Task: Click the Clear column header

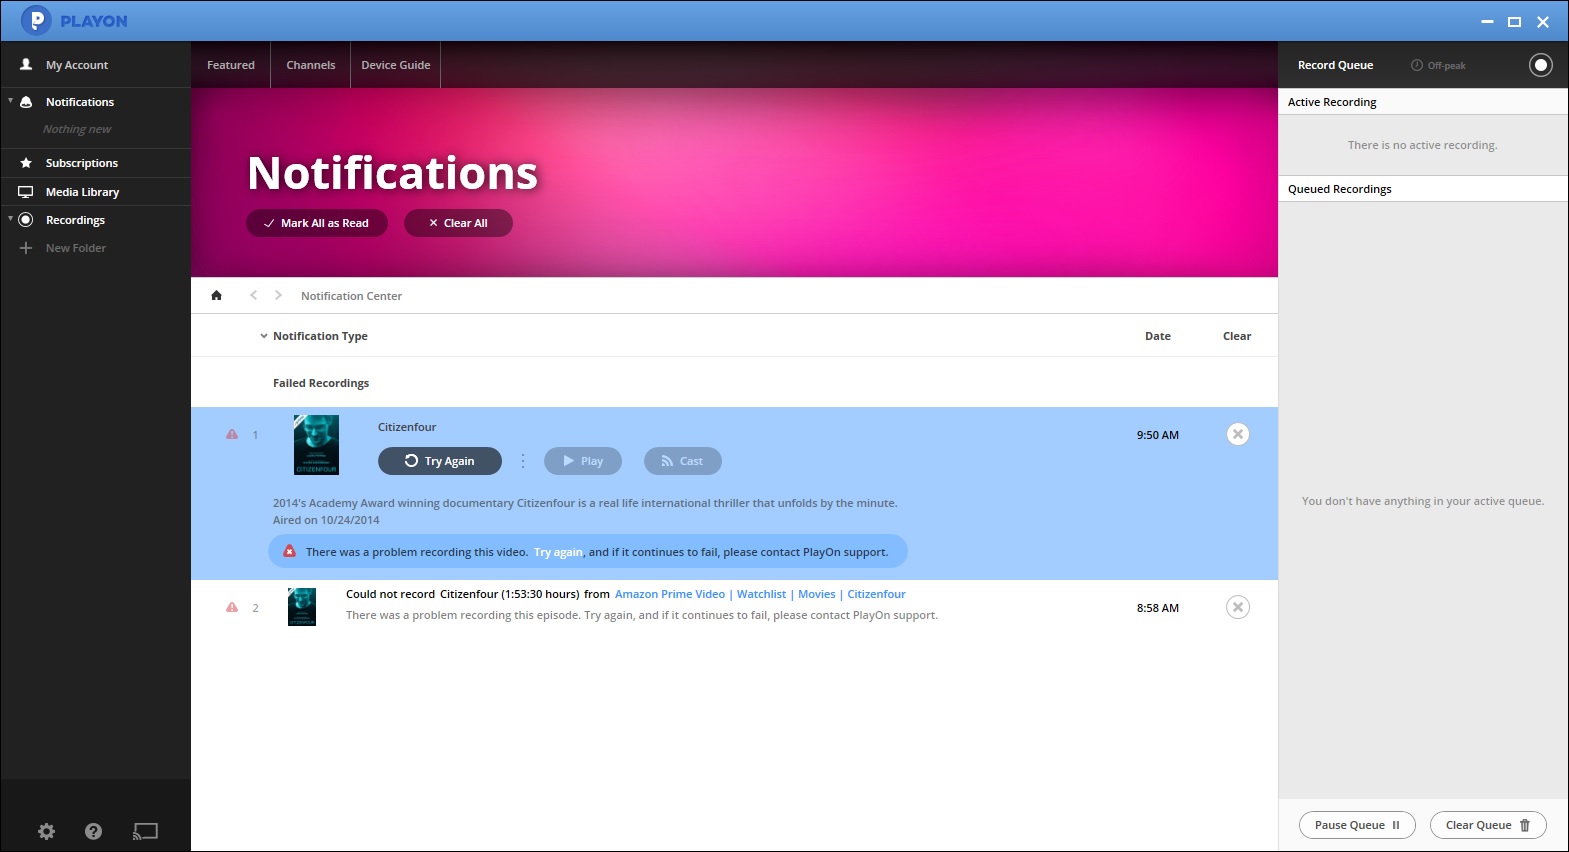Action: [x=1237, y=336]
